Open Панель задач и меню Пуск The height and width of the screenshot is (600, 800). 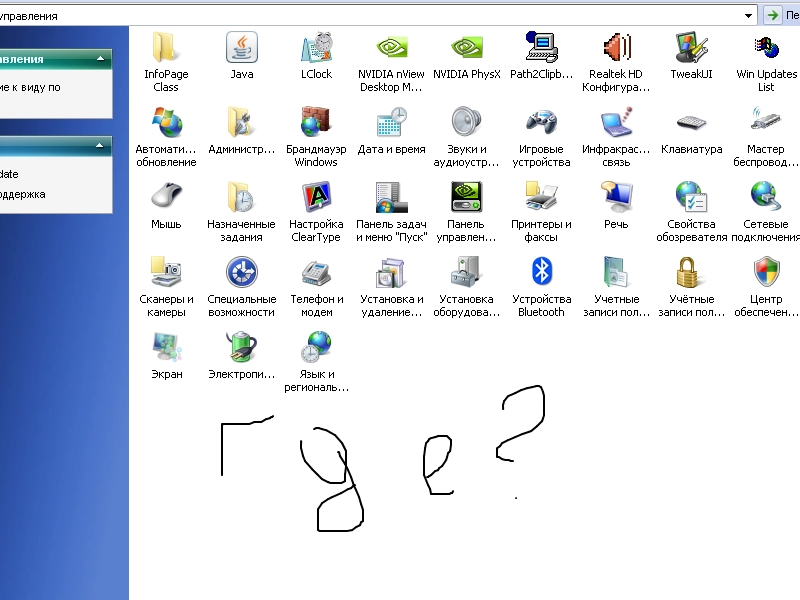click(391, 197)
